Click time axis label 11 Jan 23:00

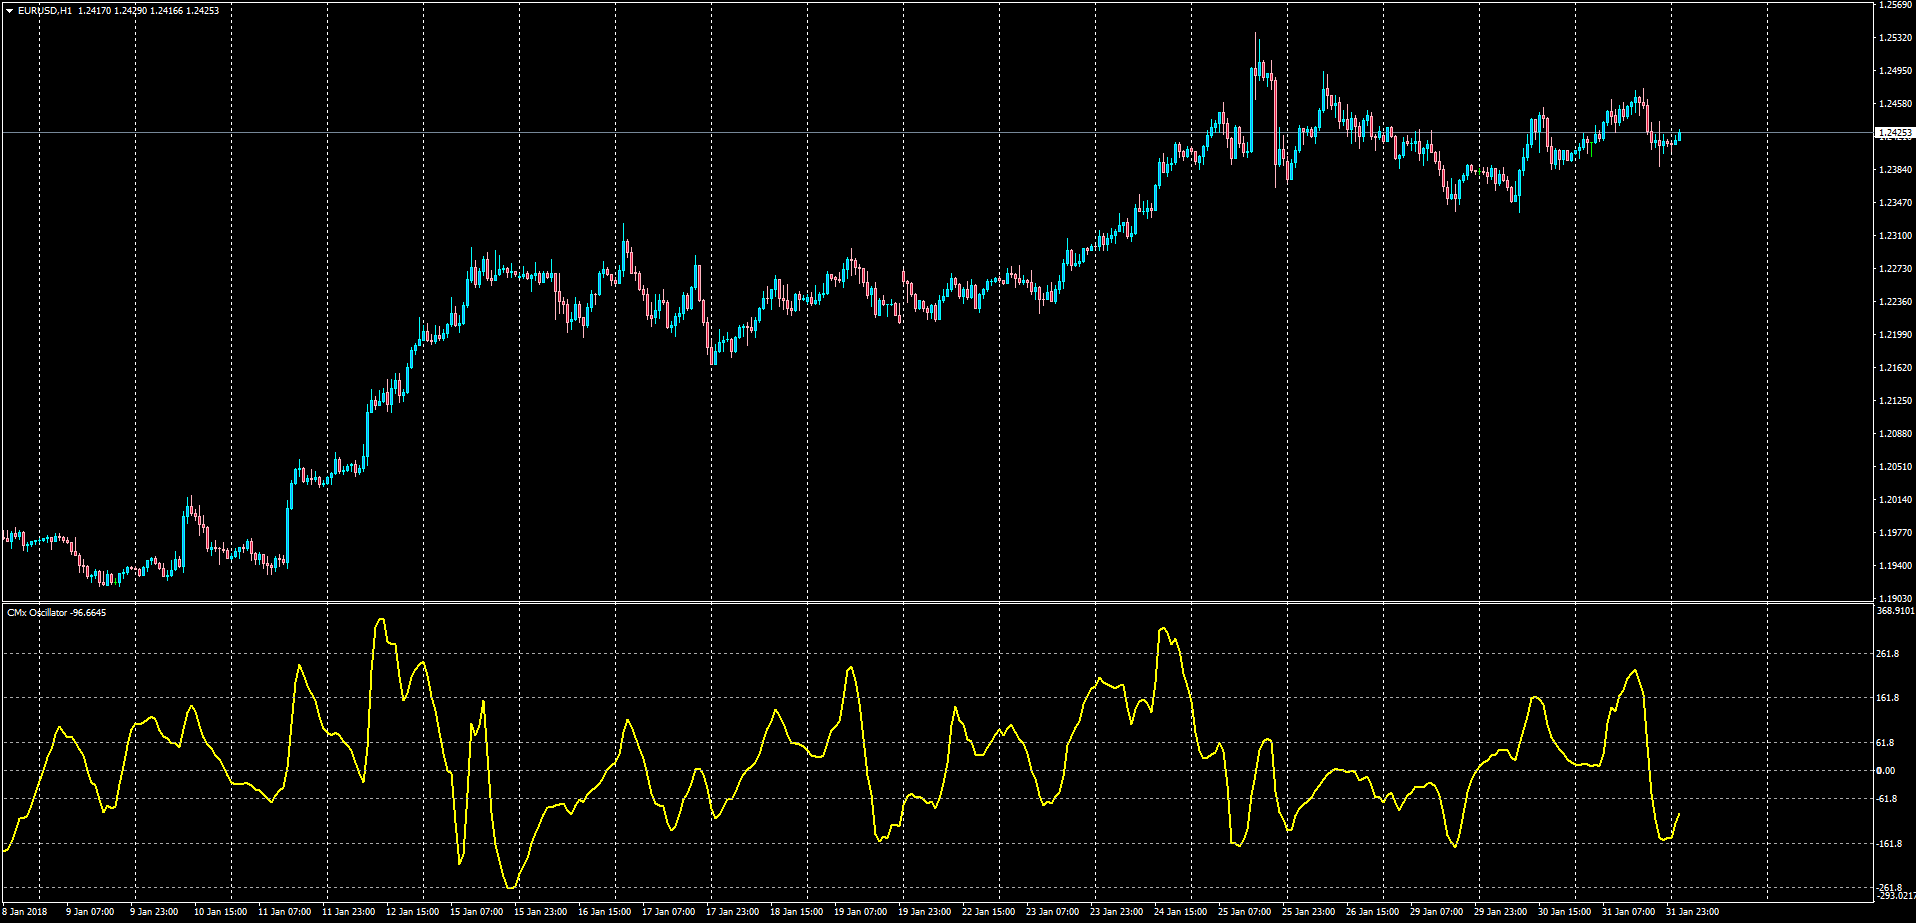(x=348, y=912)
